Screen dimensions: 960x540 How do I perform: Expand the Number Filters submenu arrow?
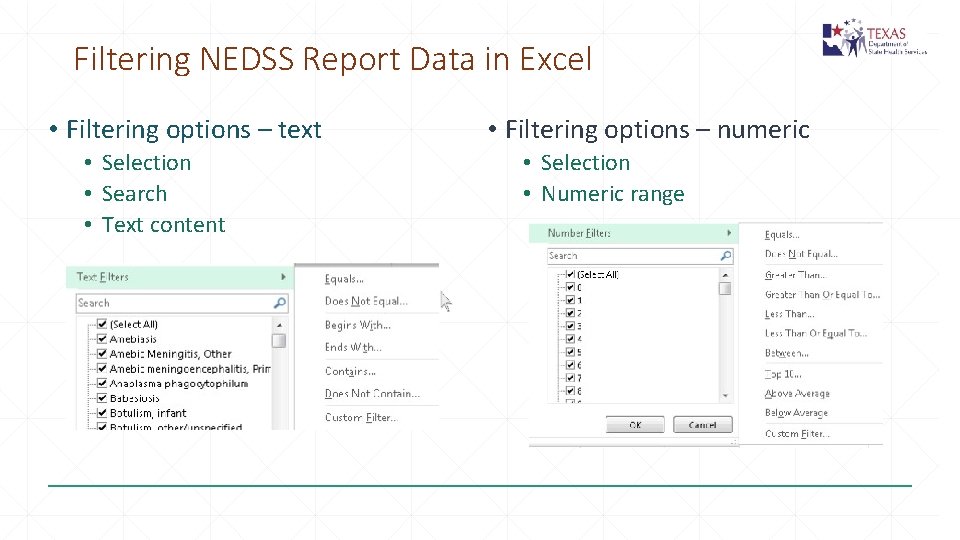pyautogui.click(x=729, y=233)
